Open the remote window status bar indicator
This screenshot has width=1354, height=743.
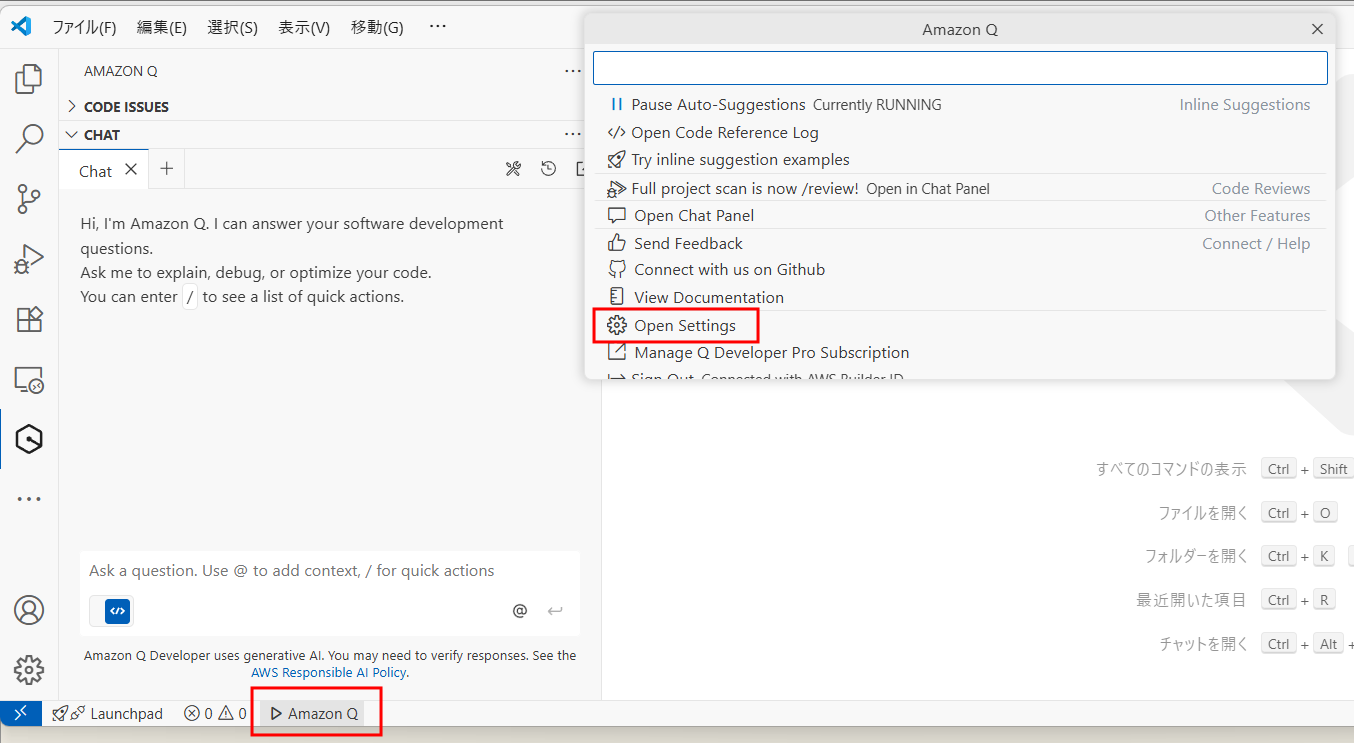pyautogui.click(x=20, y=714)
